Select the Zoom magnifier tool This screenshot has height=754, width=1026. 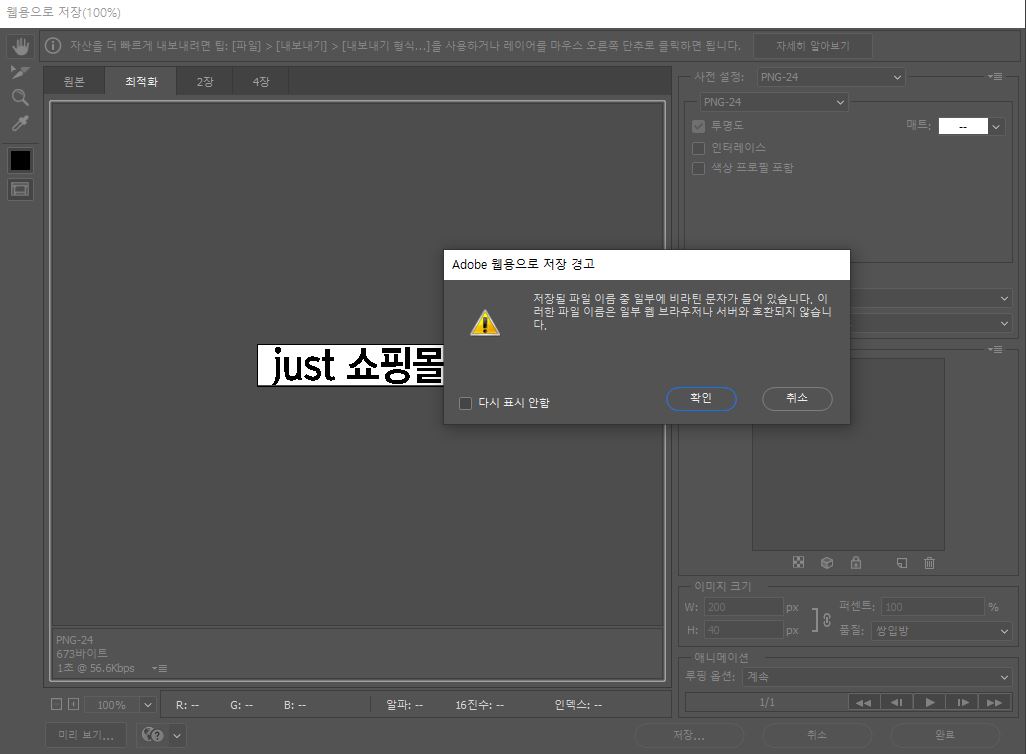(x=20, y=98)
